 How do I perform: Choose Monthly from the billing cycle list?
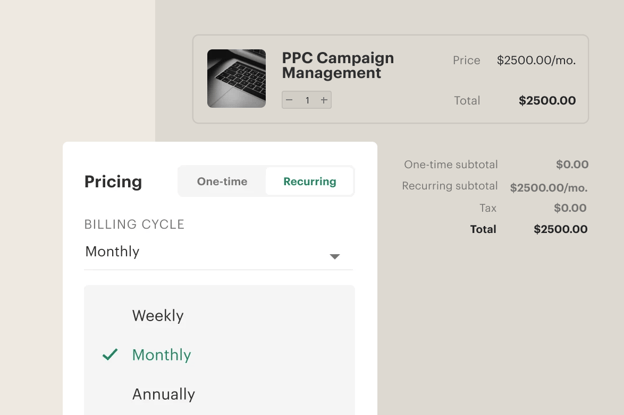click(x=161, y=355)
